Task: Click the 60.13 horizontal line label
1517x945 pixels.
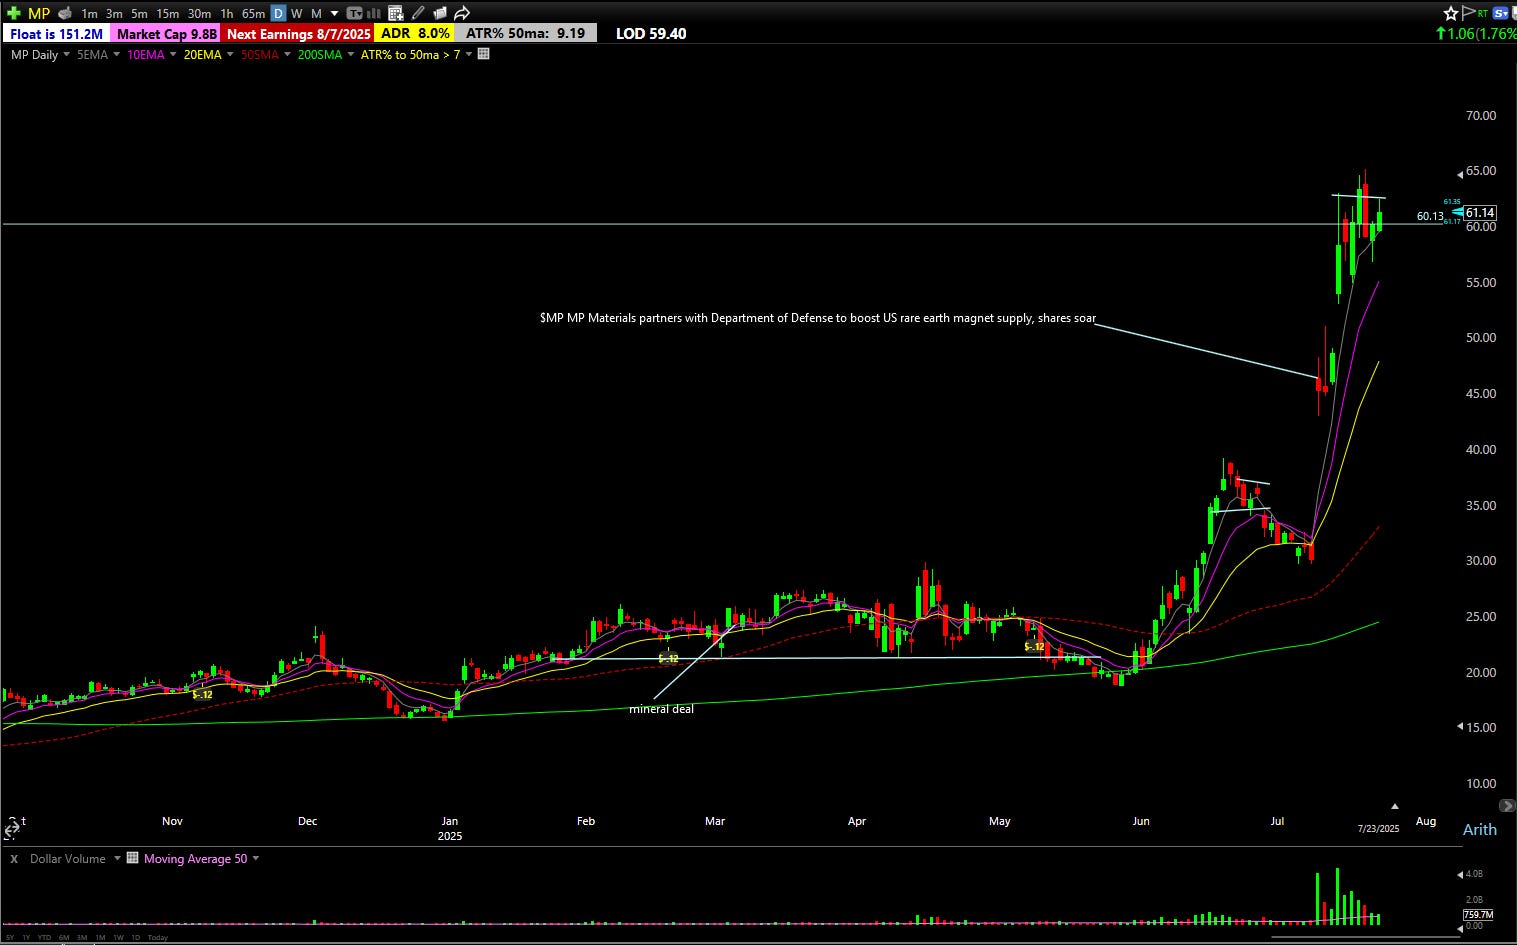Action: pos(1430,216)
